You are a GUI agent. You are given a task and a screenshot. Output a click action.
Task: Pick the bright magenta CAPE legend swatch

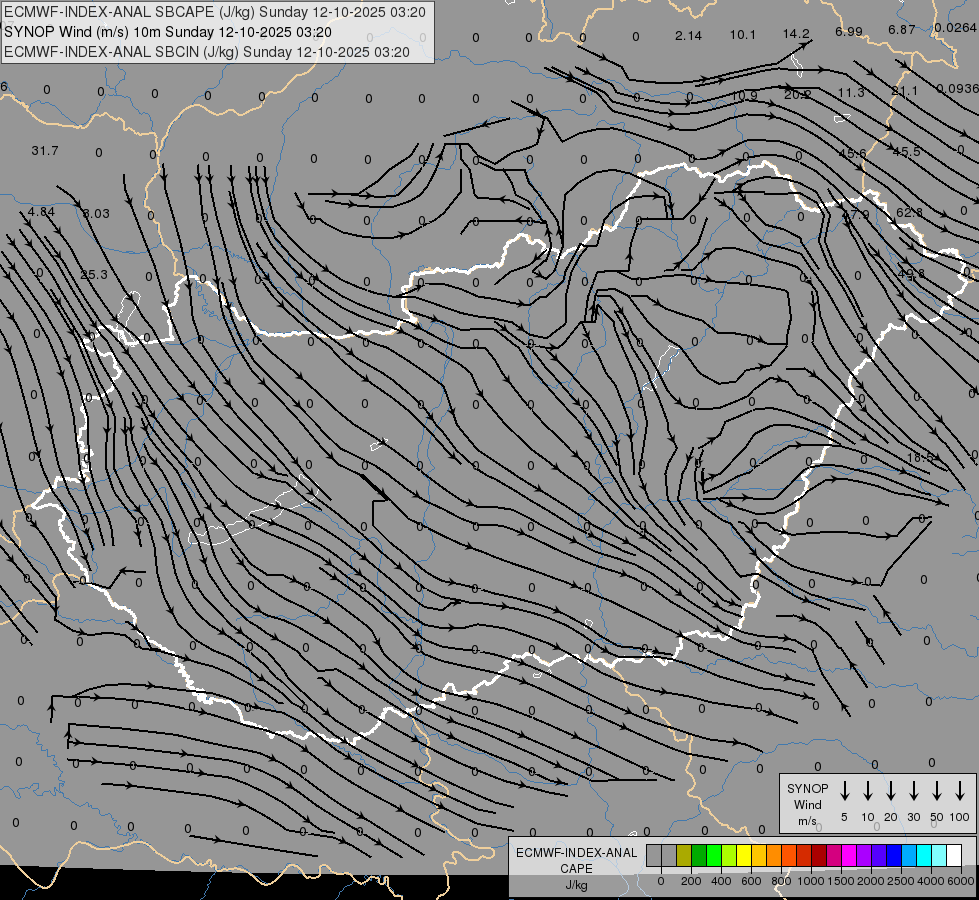pos(849,855)
